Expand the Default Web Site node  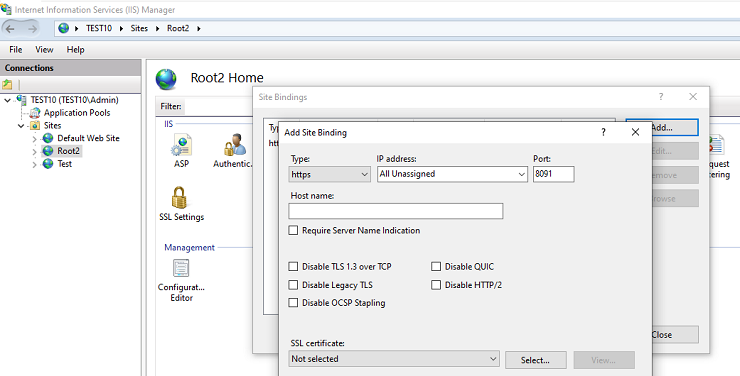pos(34,139)
